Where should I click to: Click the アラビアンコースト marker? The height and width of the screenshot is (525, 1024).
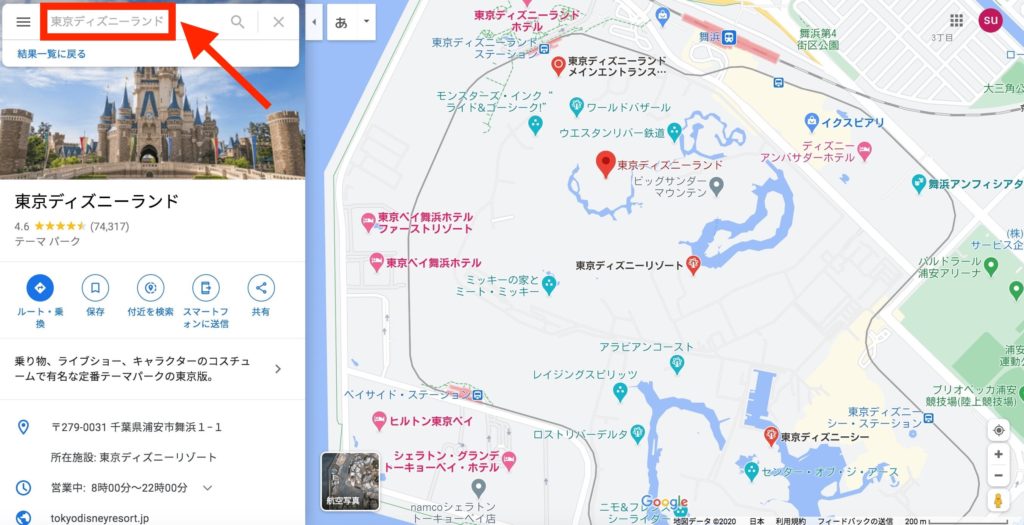coord(677,364)
